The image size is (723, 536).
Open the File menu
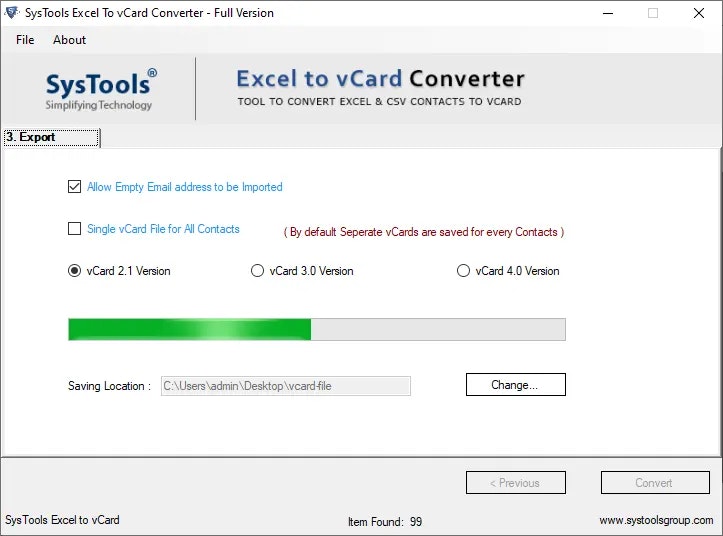click(x=25, y=40)
